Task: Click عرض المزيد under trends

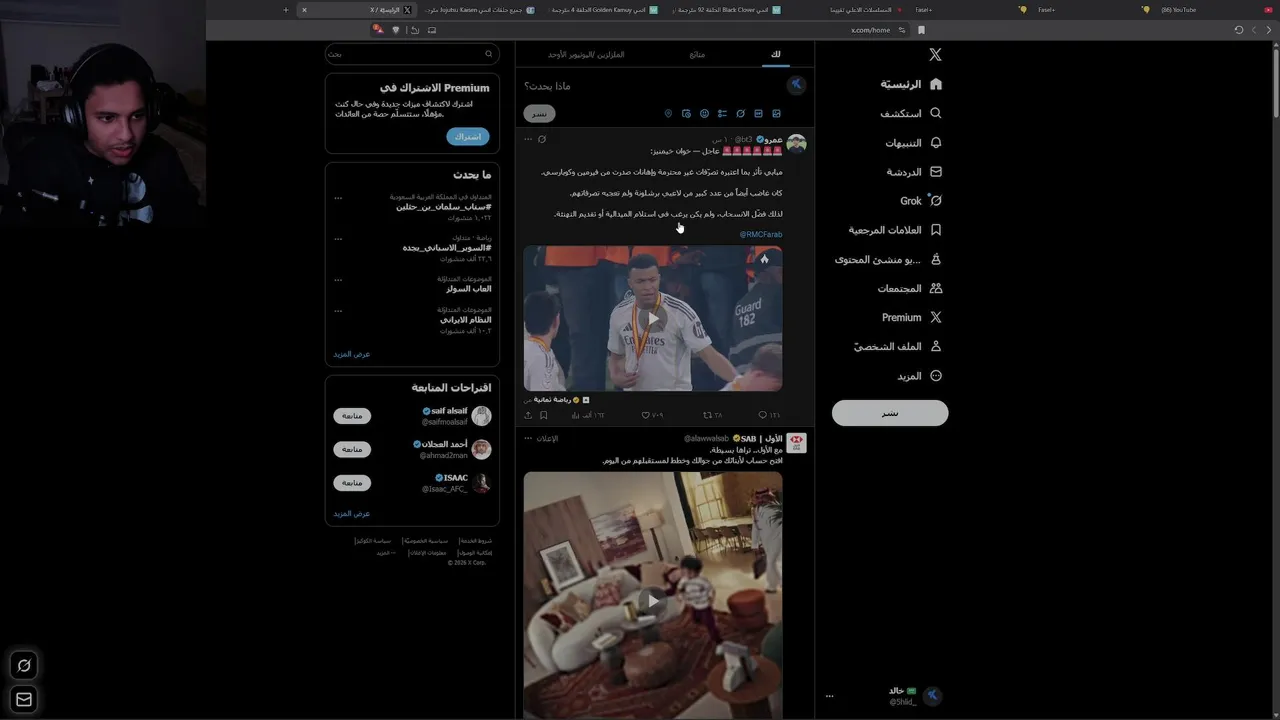Action: pyautogui.click(x=352, y=354)
